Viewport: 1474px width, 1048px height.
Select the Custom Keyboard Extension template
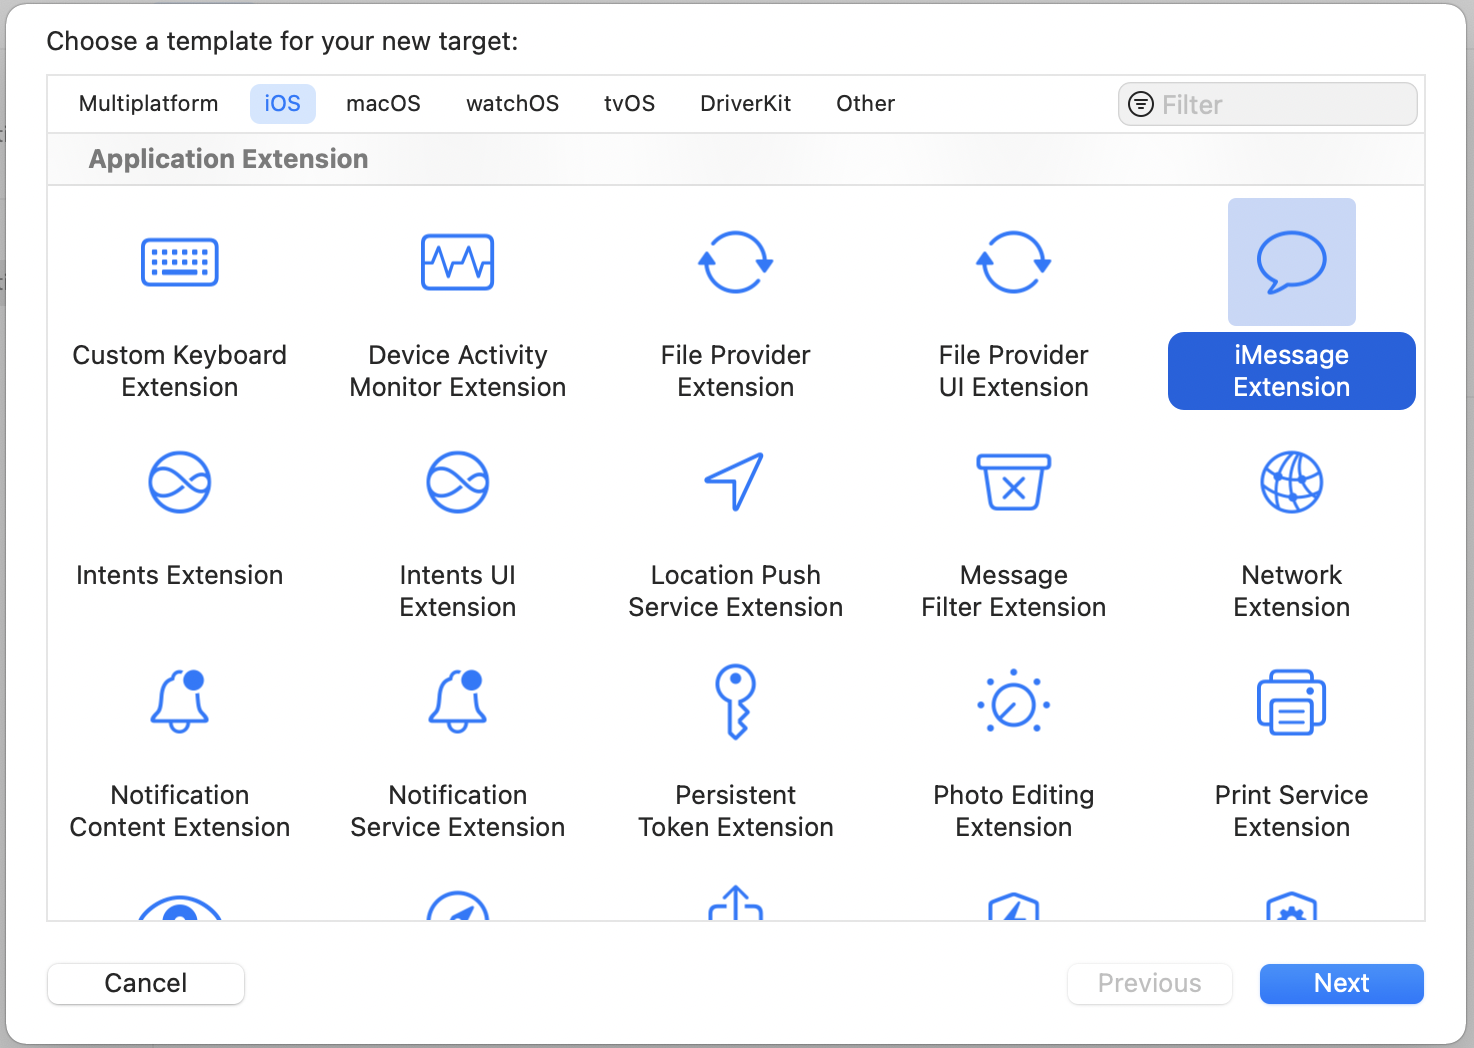(x=180, y=263)
